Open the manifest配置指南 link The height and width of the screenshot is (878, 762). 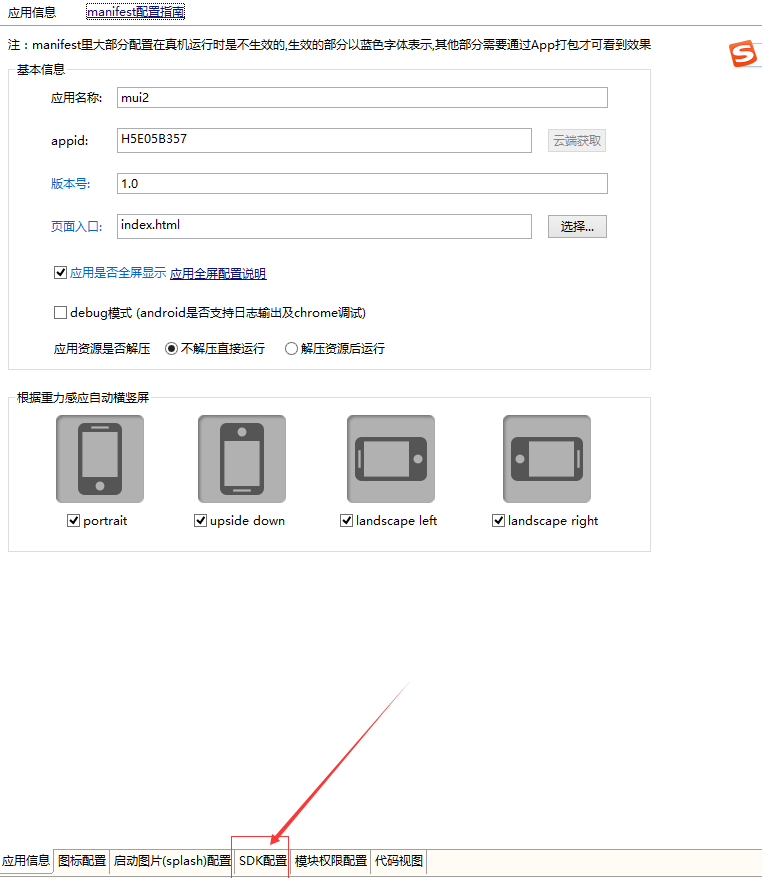coord(135,12)
